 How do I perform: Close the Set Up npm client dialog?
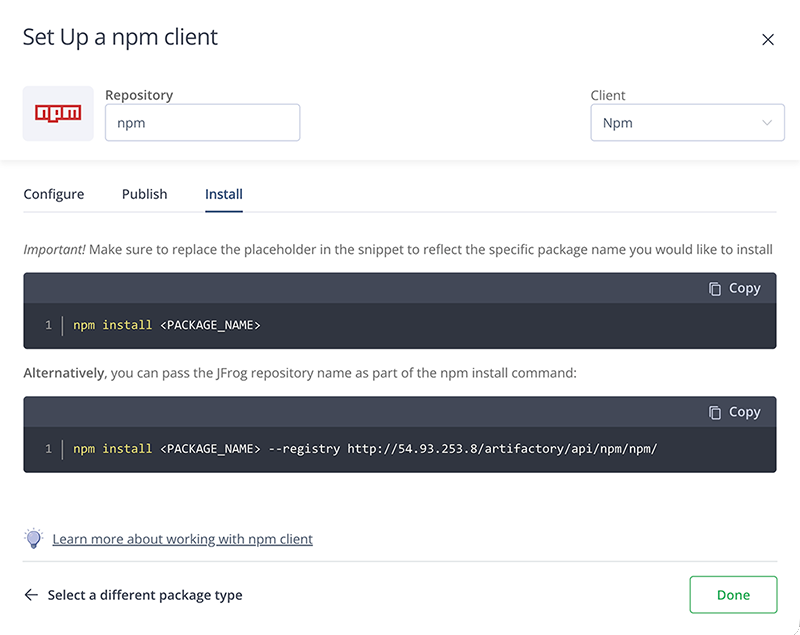(767, 40)
